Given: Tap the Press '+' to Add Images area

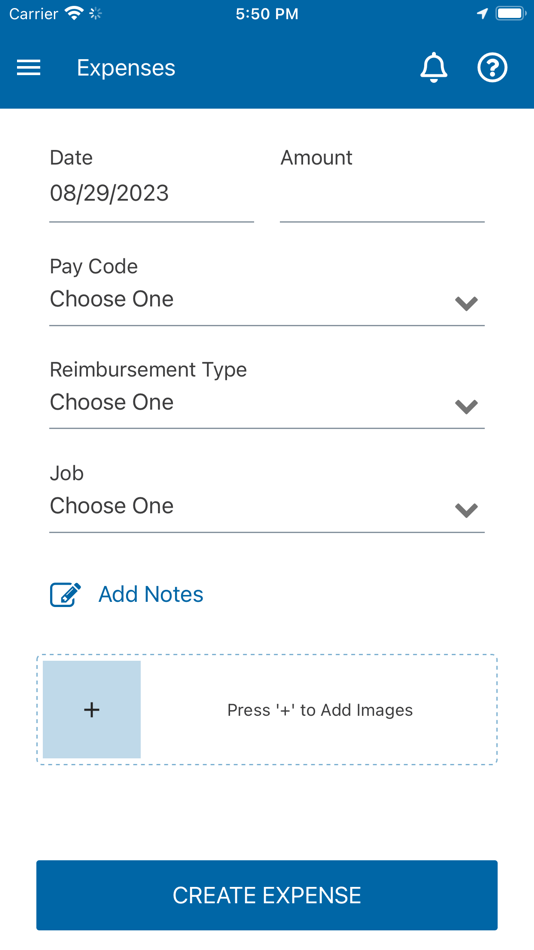Looking at the screenshot, I should click(319, 710).
